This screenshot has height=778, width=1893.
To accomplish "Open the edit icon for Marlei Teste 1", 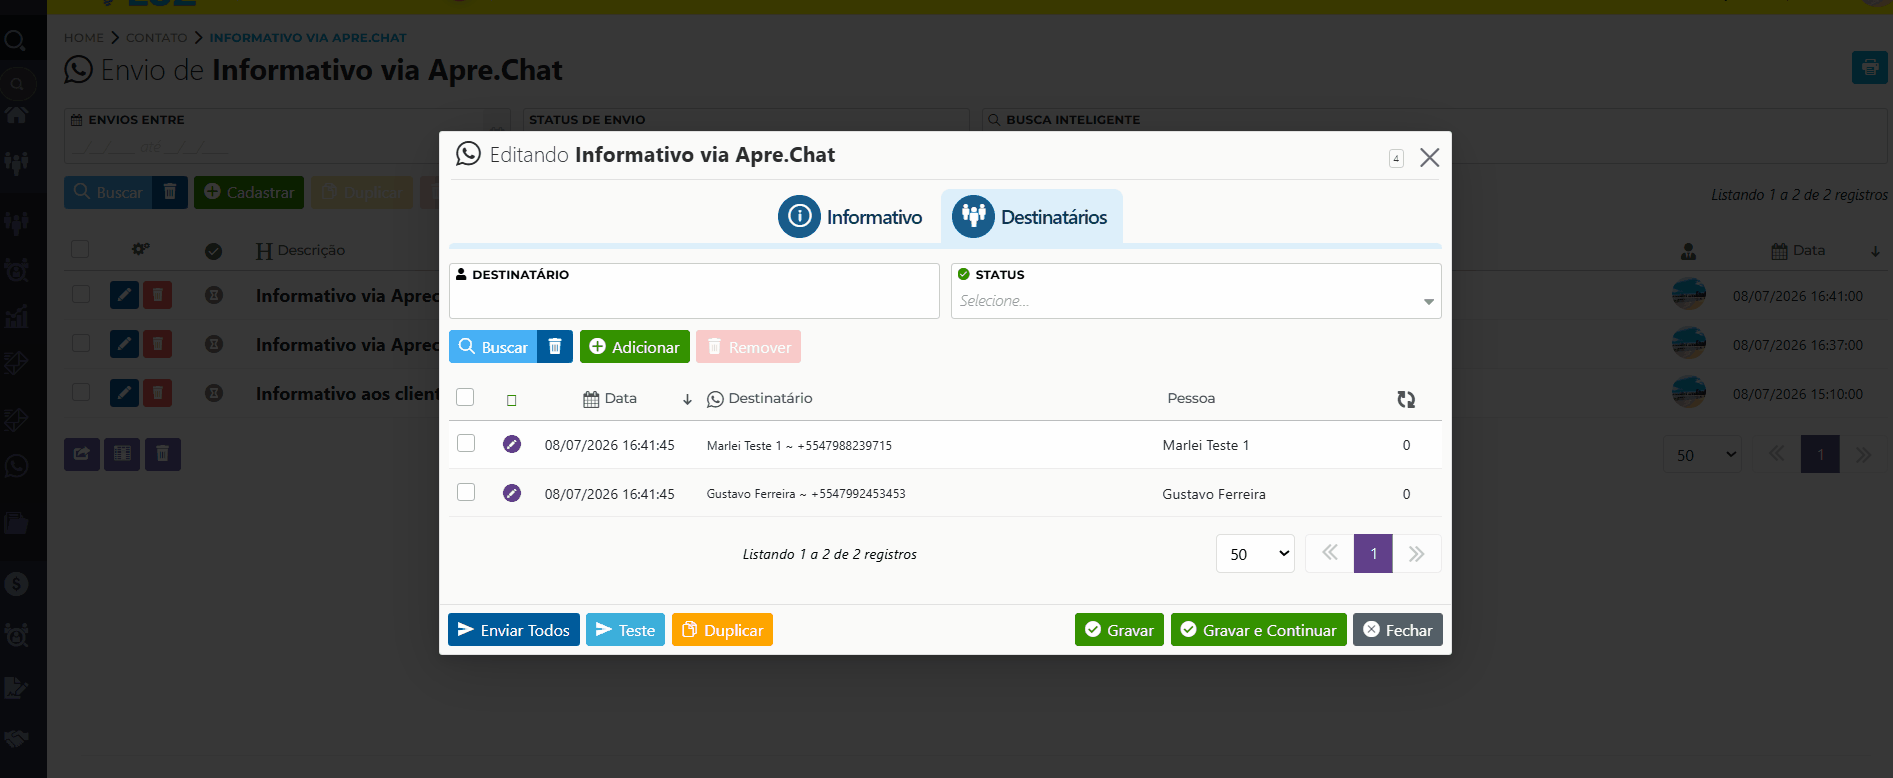I will tap(512, 444).
